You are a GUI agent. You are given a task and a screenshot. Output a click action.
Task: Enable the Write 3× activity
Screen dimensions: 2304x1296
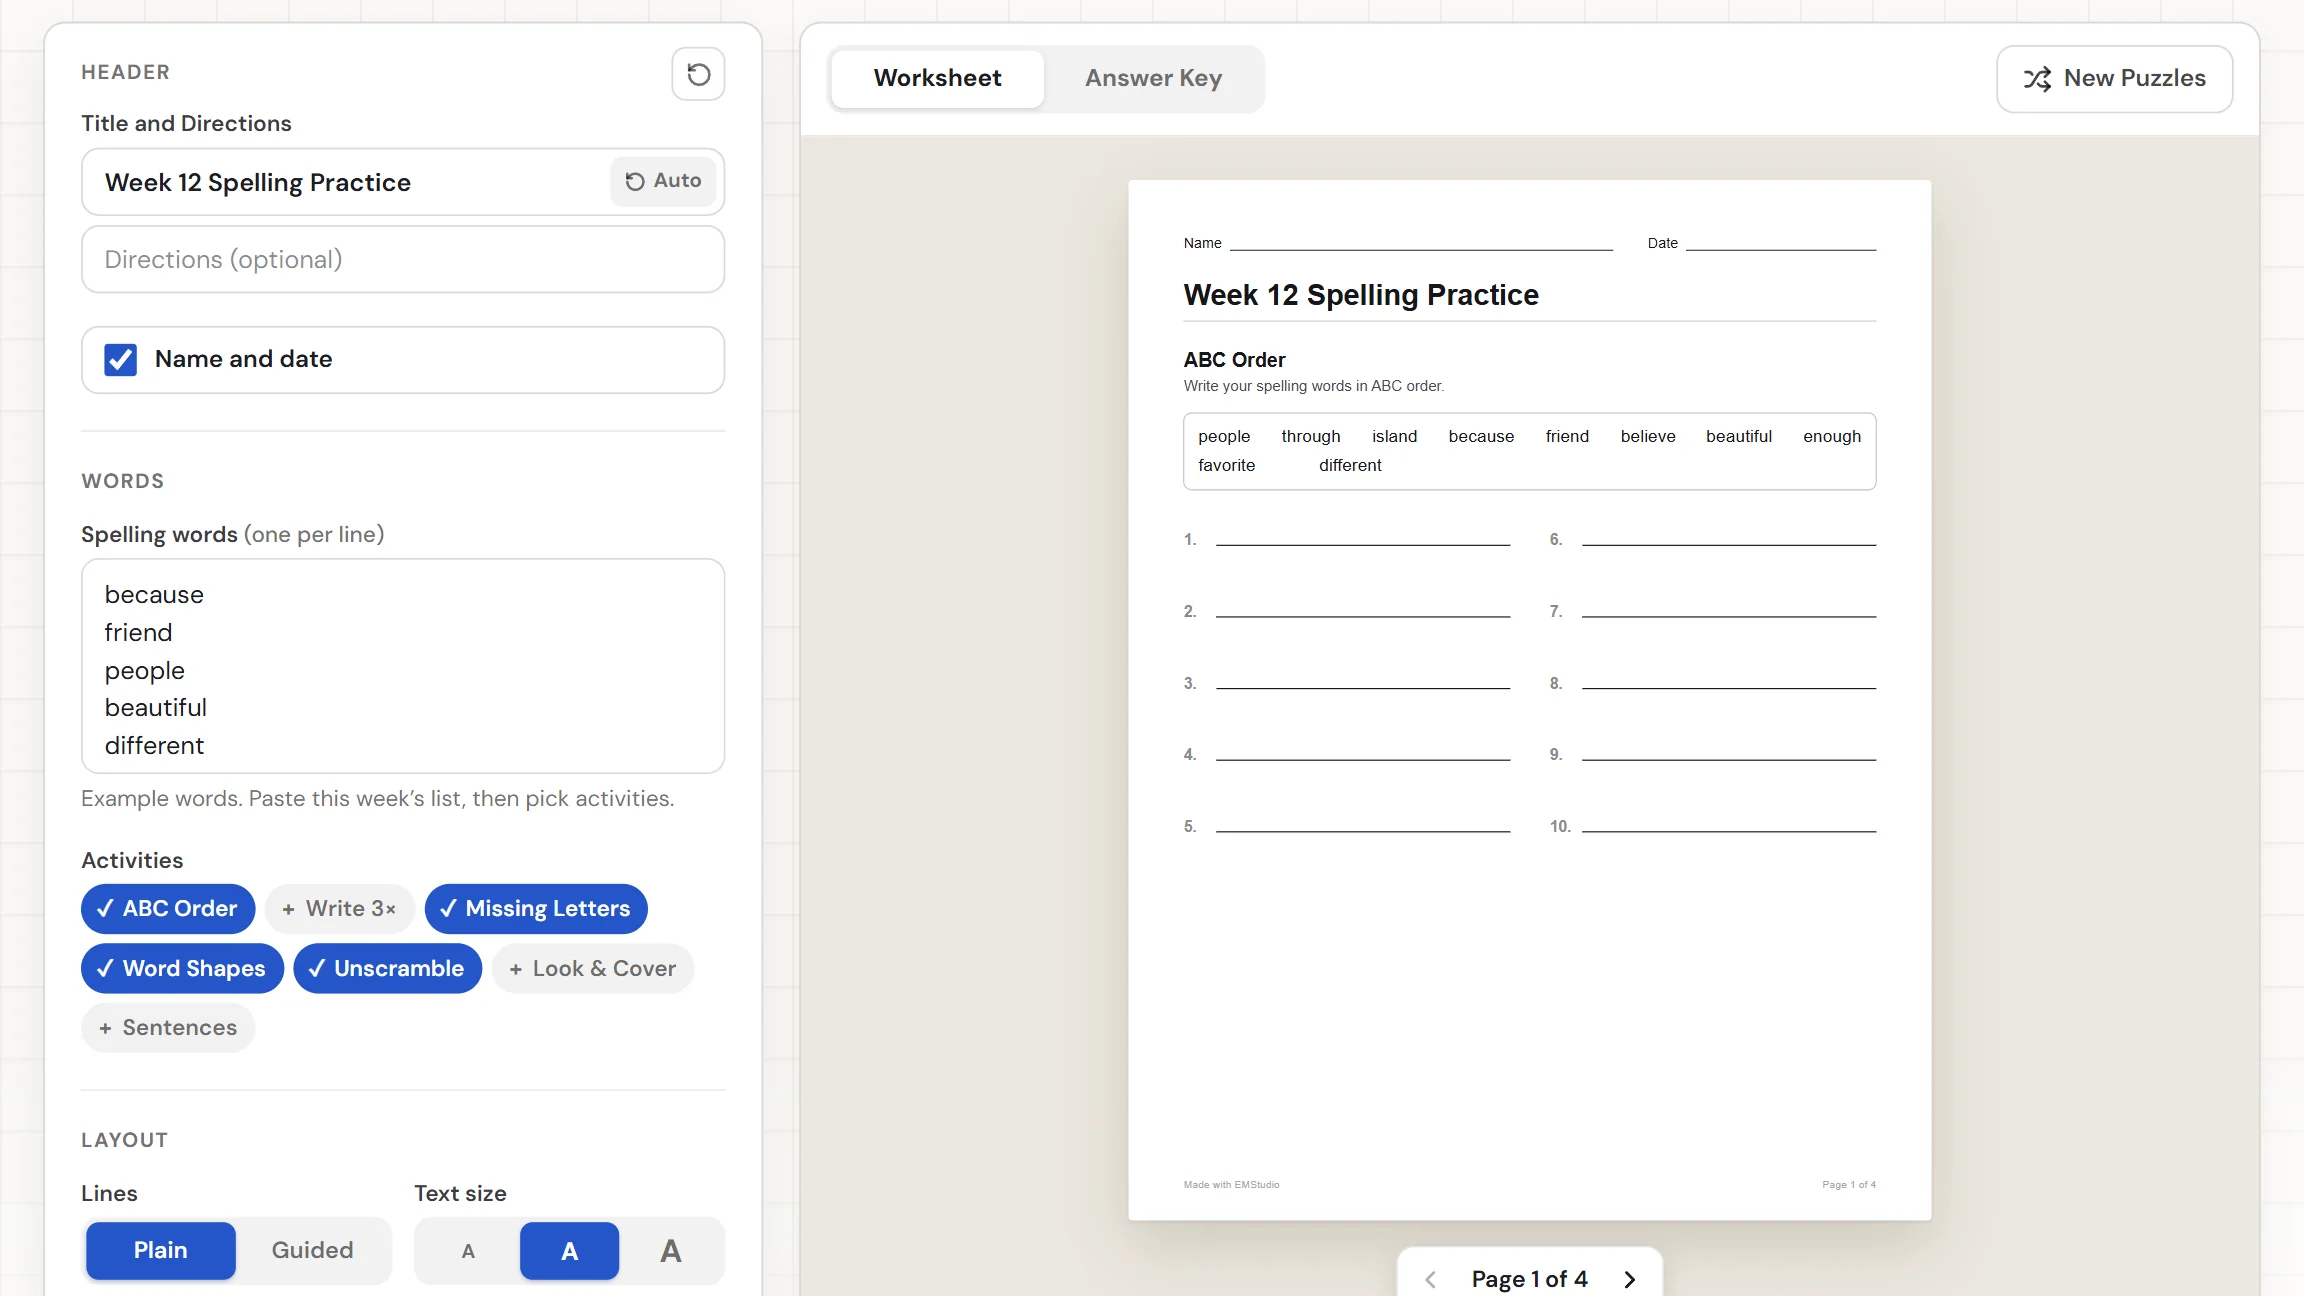(340, 909)
